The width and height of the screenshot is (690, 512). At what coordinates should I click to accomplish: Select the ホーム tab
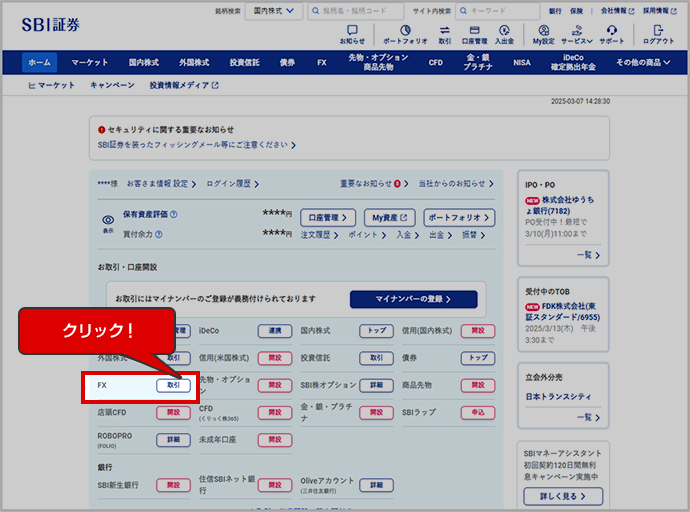(x=40, y=62)
